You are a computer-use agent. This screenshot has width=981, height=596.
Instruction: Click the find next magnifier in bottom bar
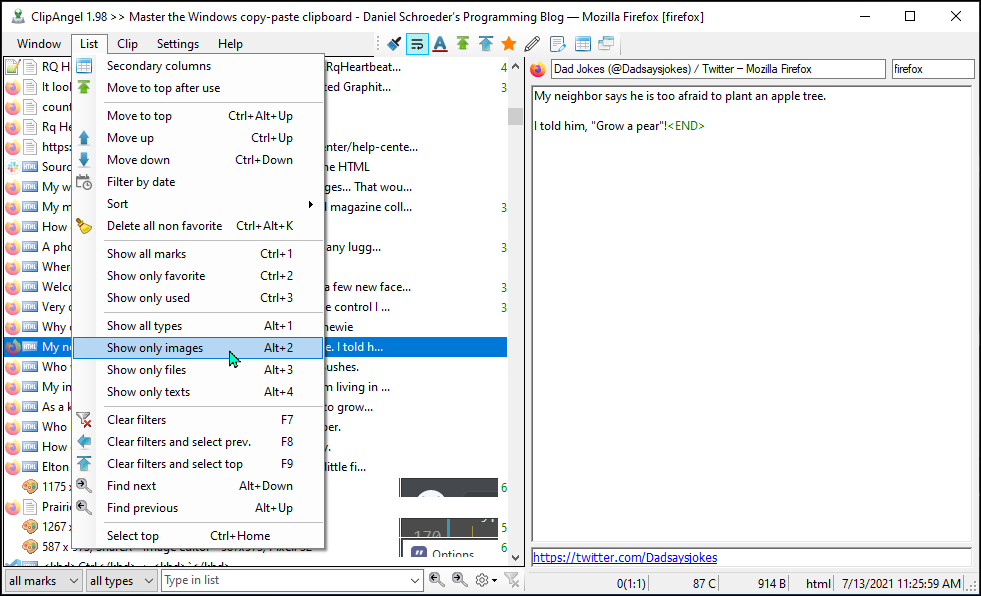point(460,580)
